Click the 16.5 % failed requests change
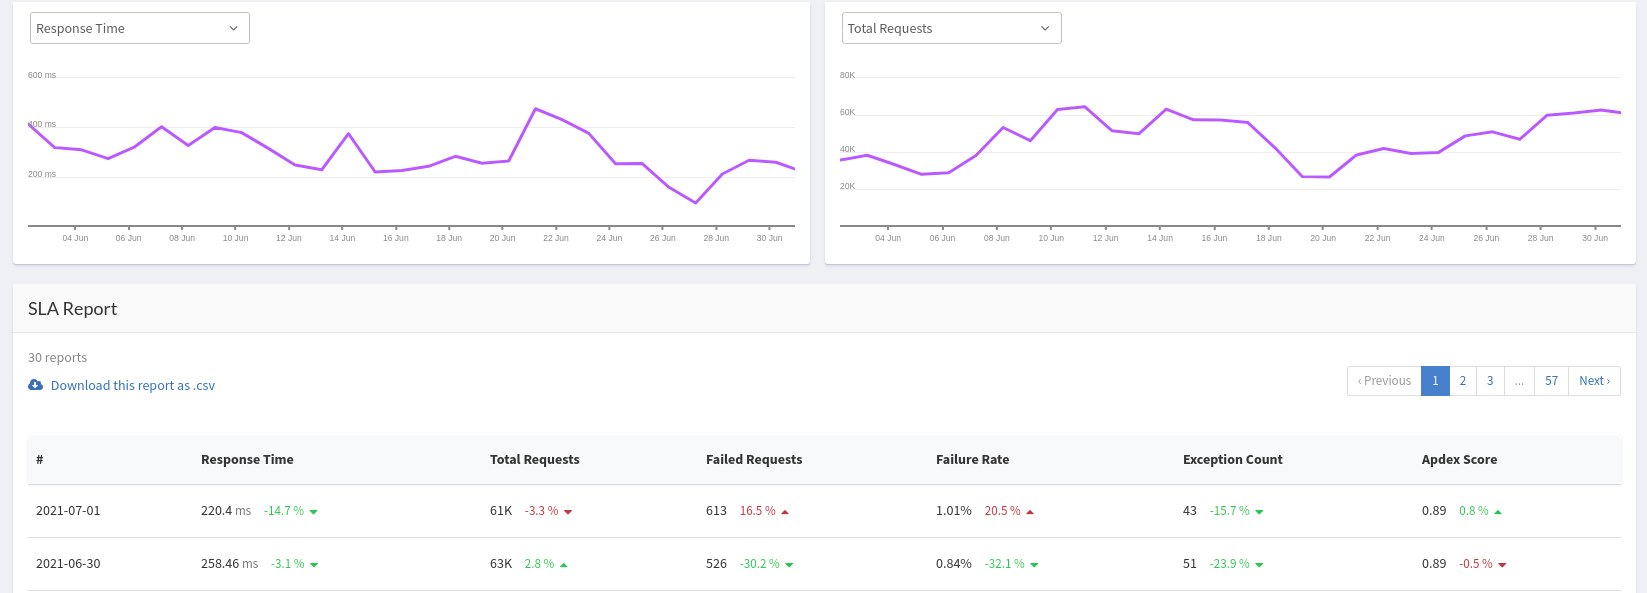Viewport: 1647px width, 593px height. (x=758, y=511)
